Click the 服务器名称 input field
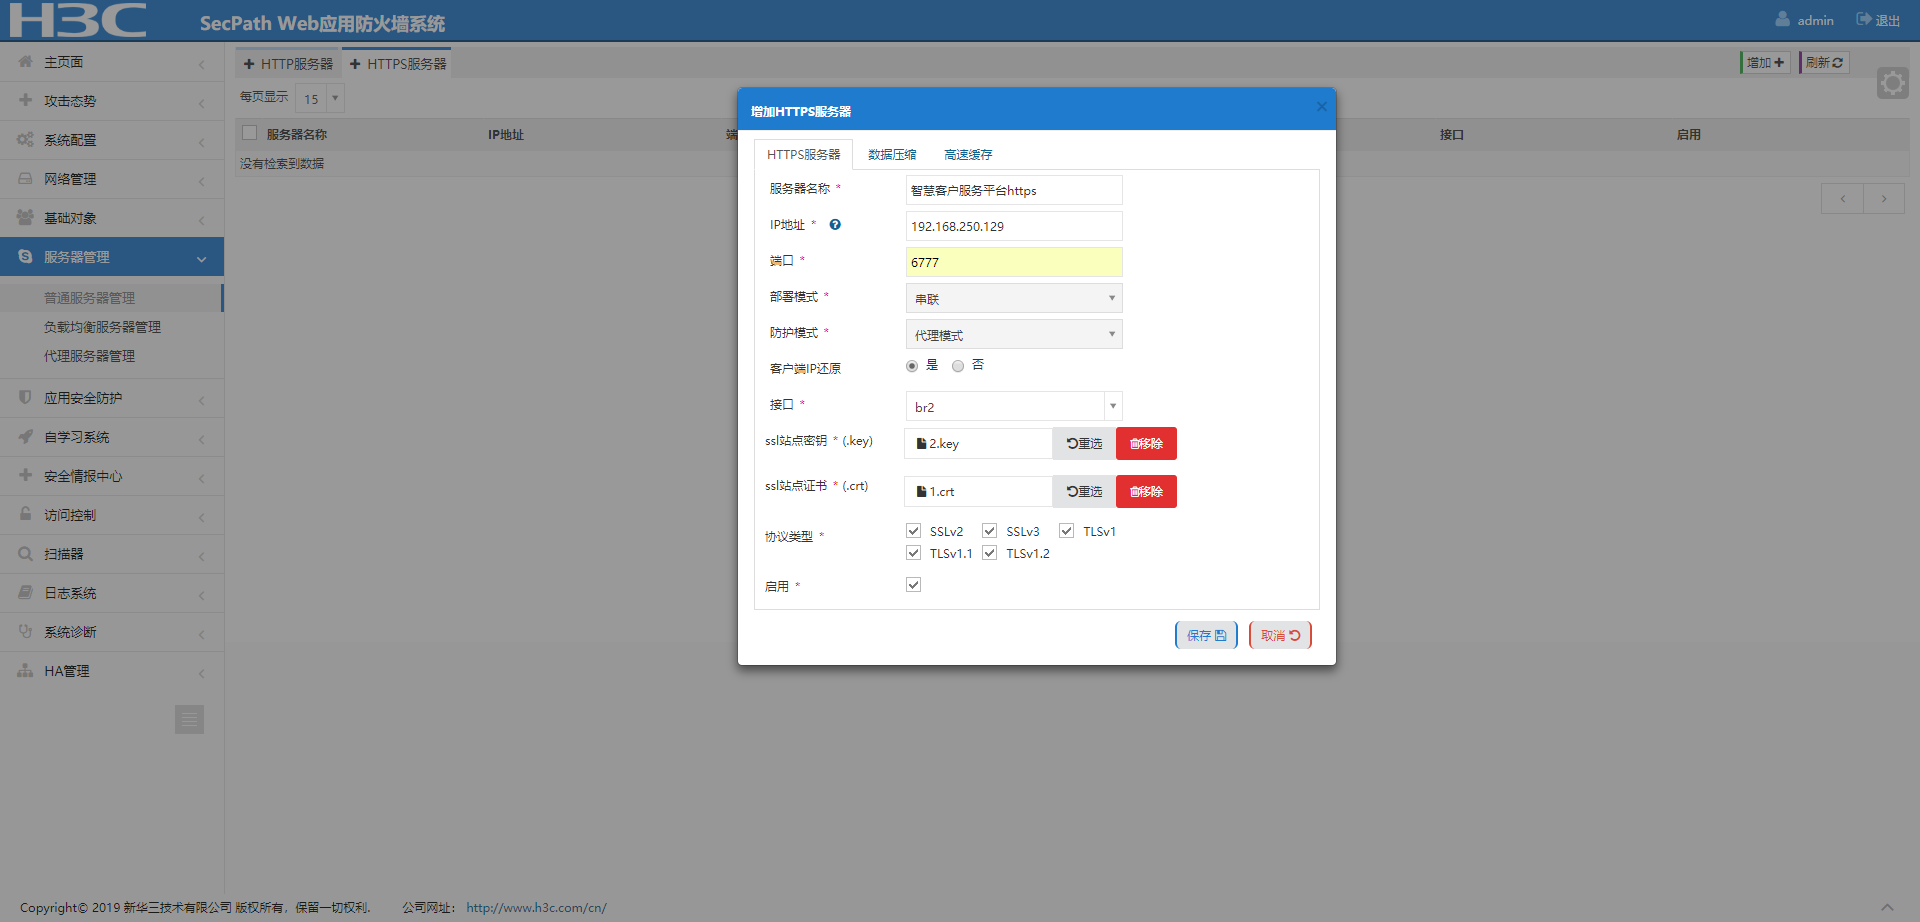Viewport: 1920px width, 922px height. click(1014, 190)
